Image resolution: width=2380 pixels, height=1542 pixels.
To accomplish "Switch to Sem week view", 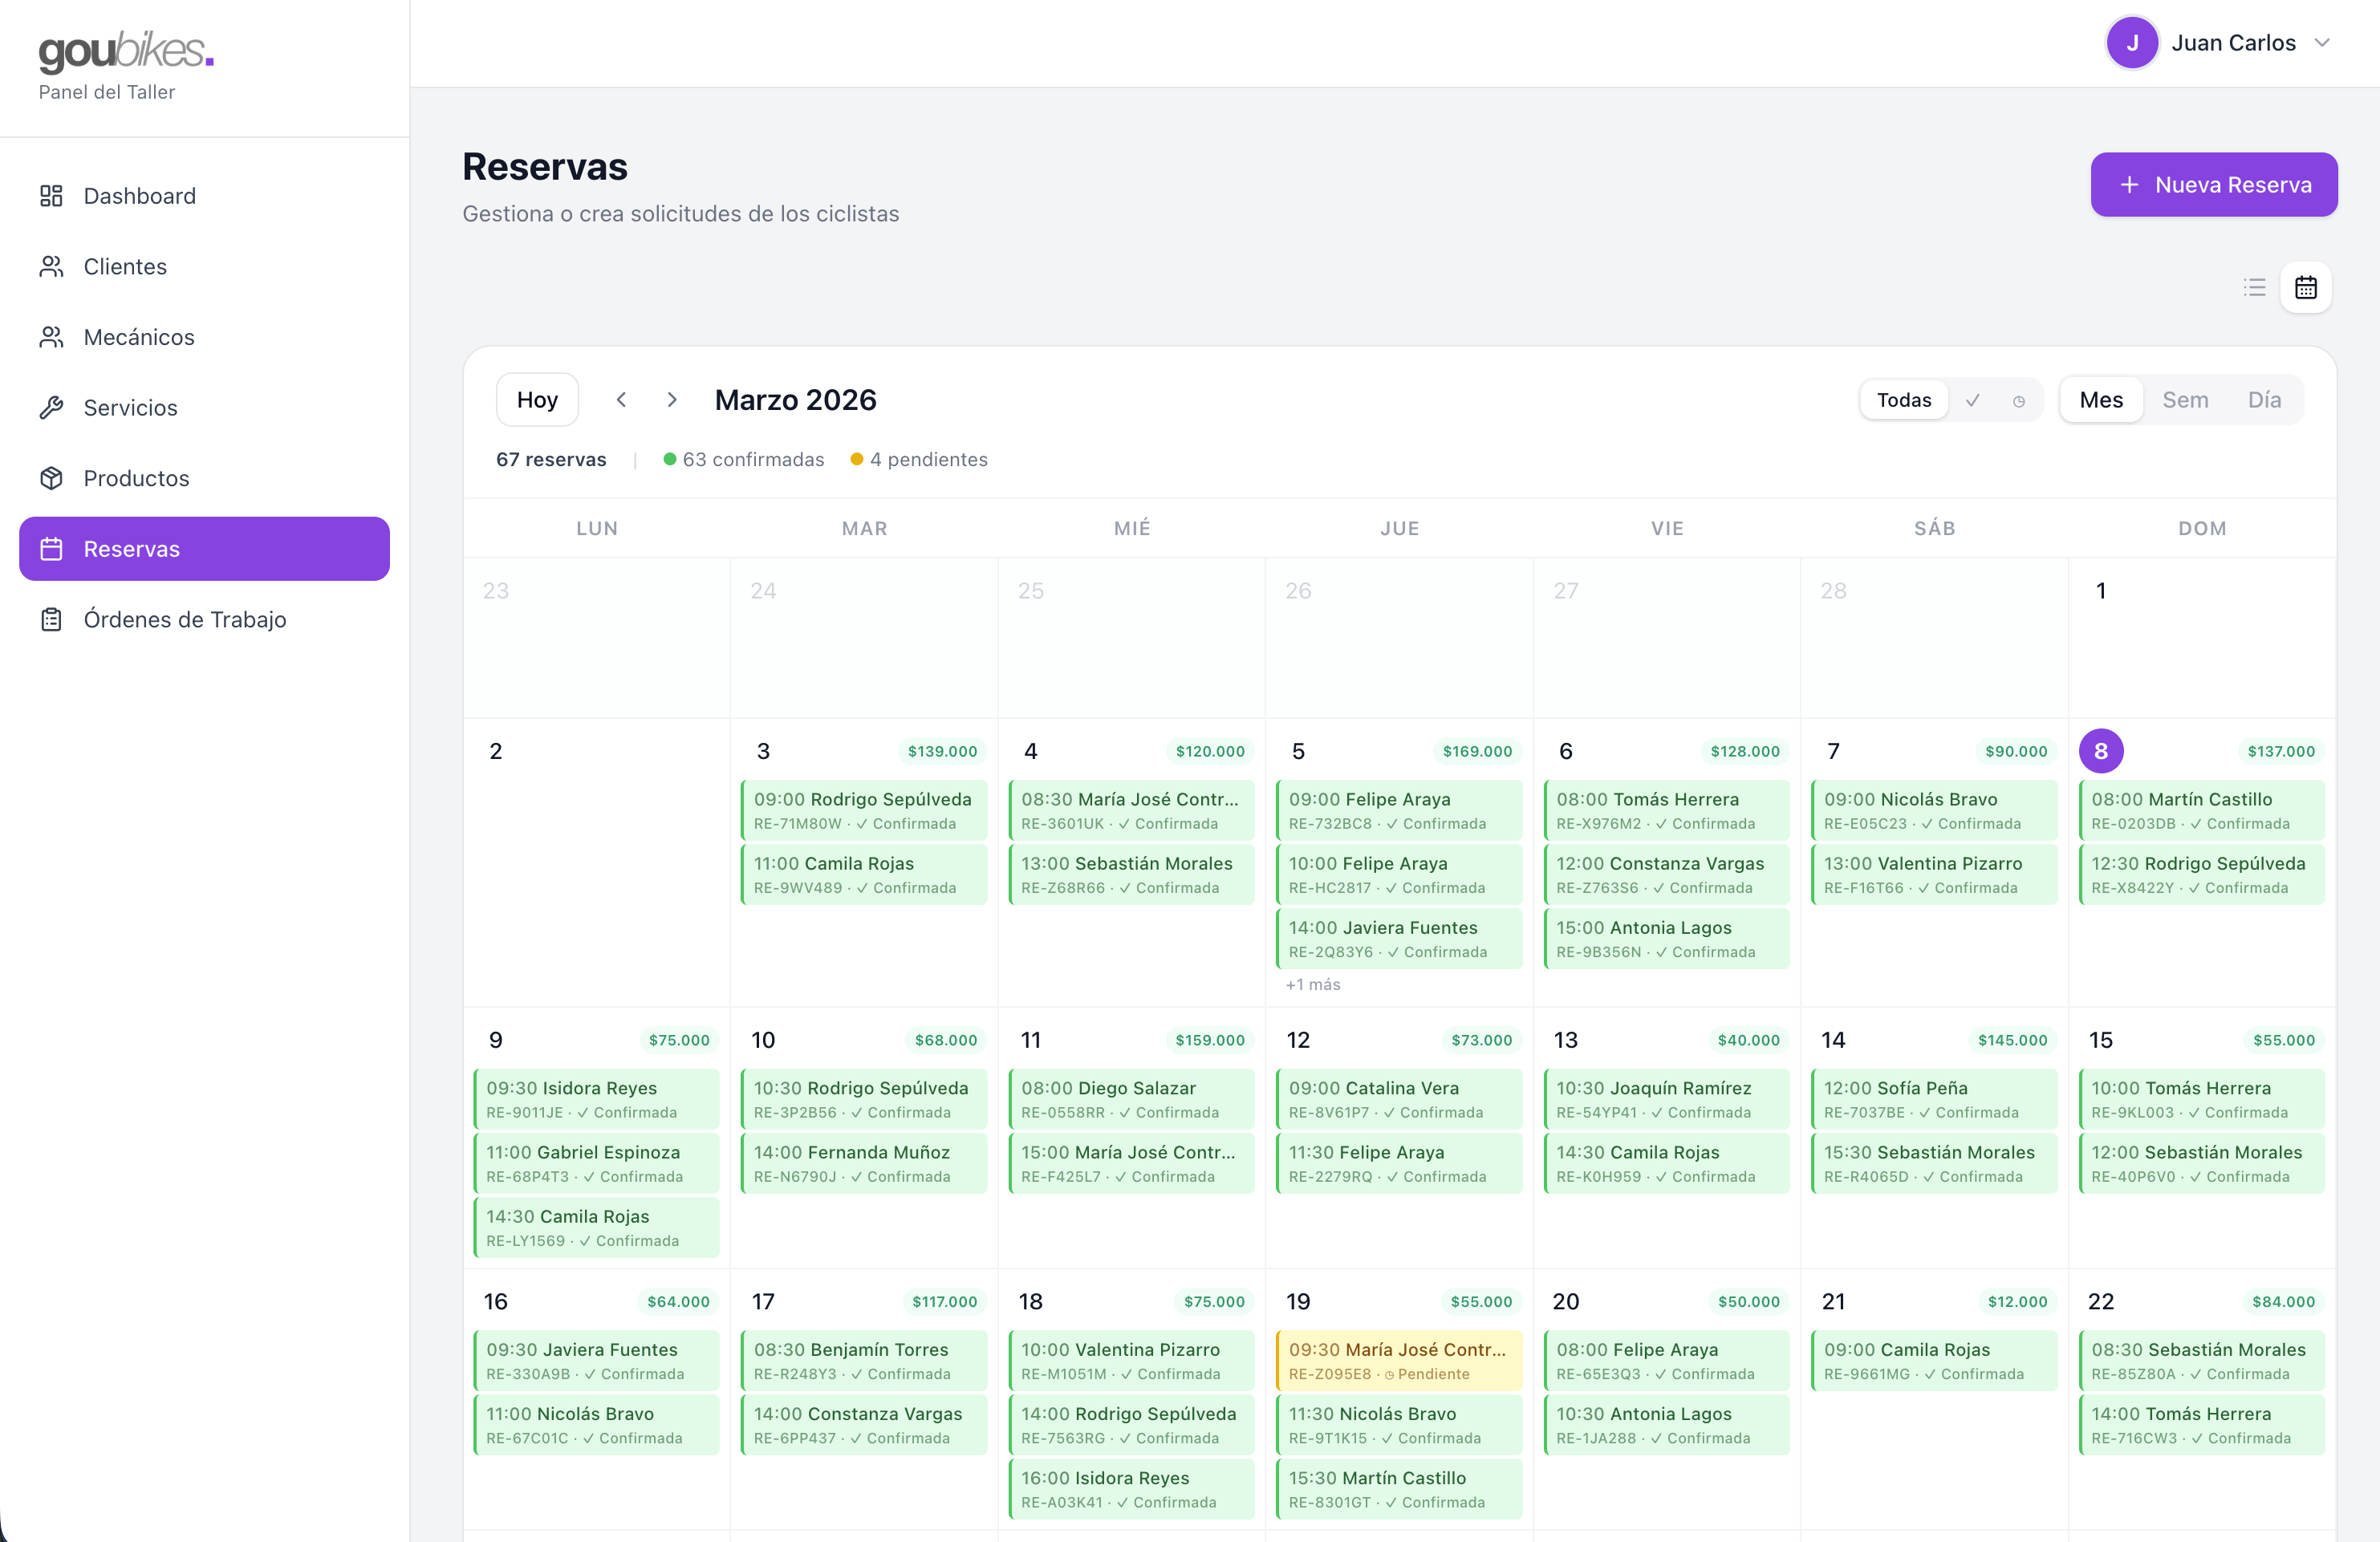I will (2184, 400).
